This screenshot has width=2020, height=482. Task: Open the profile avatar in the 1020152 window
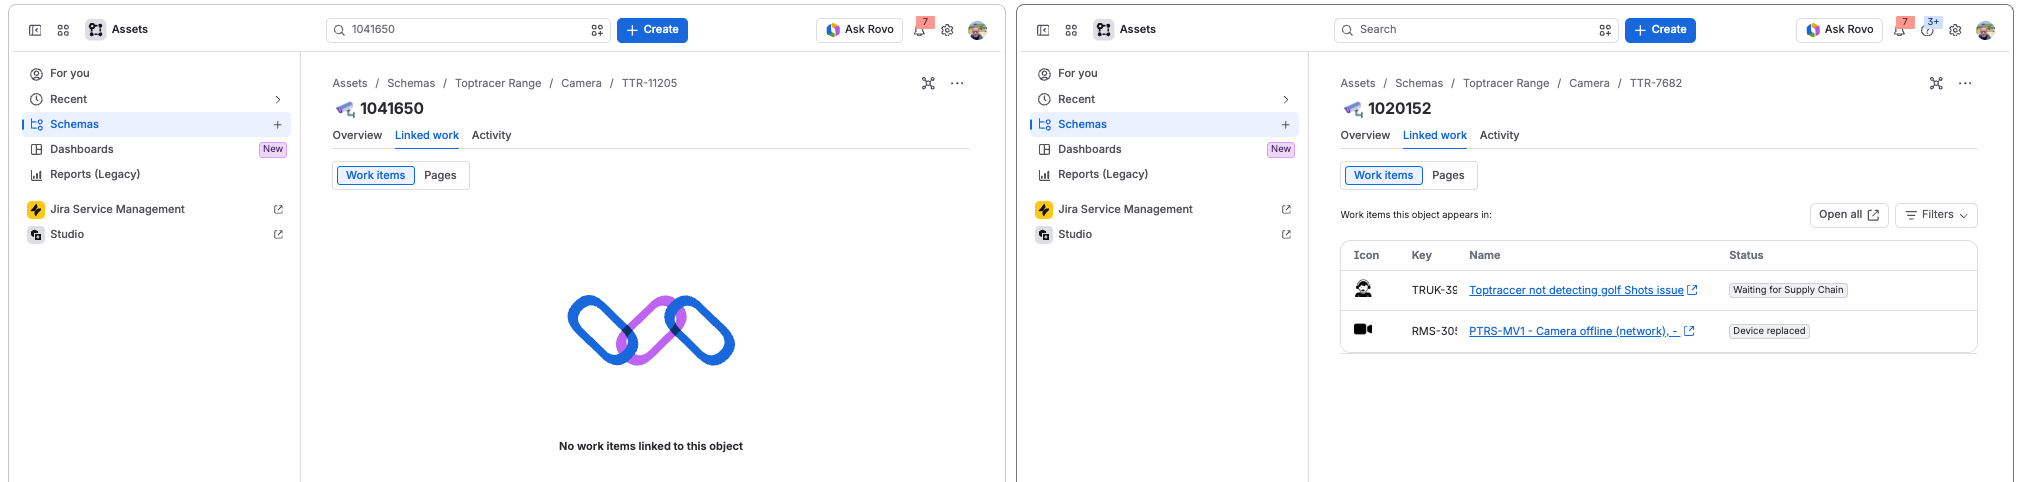click(x=1986, y=30)
